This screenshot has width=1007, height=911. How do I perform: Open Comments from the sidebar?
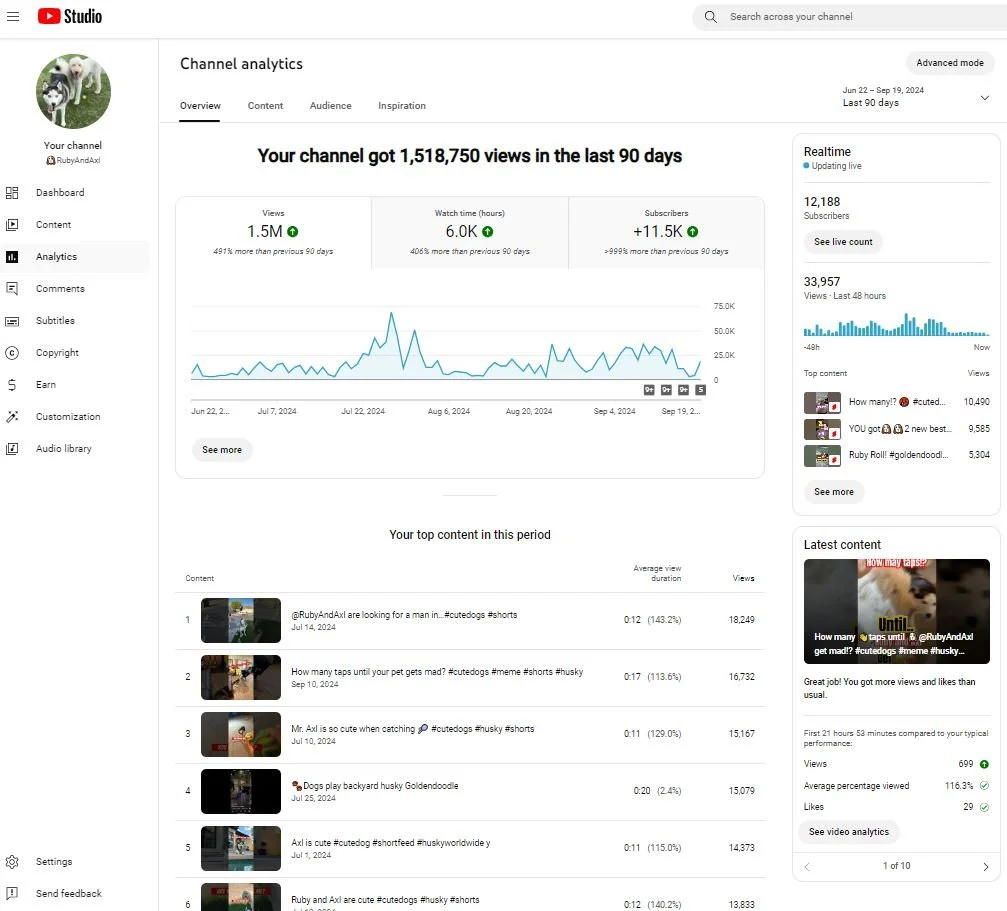(x=60, y=289)
